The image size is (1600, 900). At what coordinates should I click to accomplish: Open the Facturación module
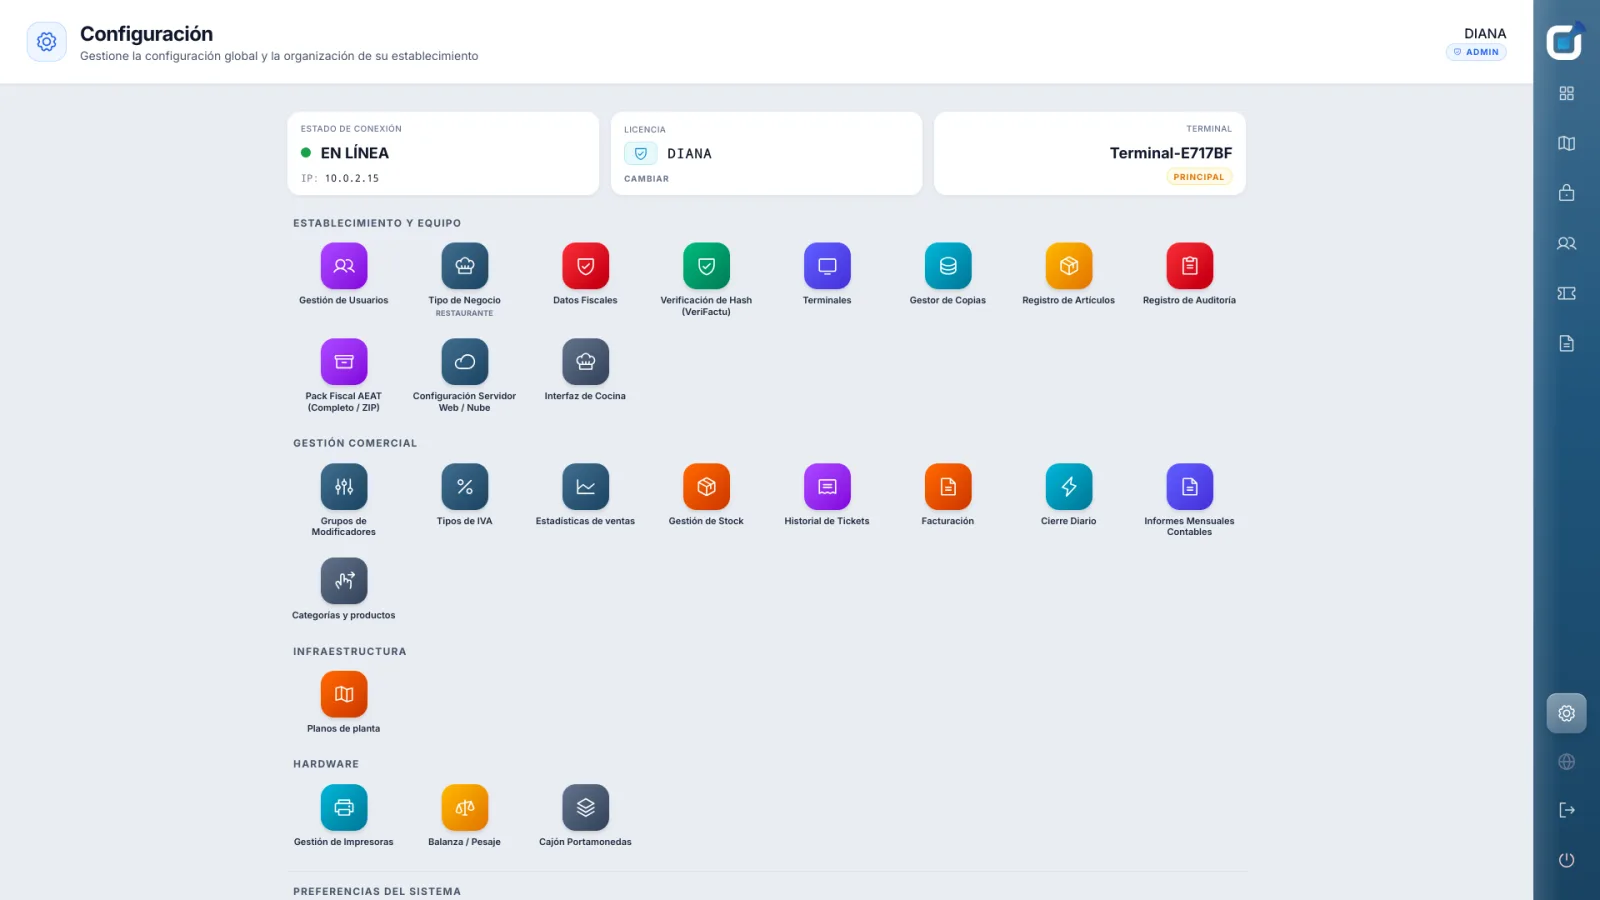[948, 487]
